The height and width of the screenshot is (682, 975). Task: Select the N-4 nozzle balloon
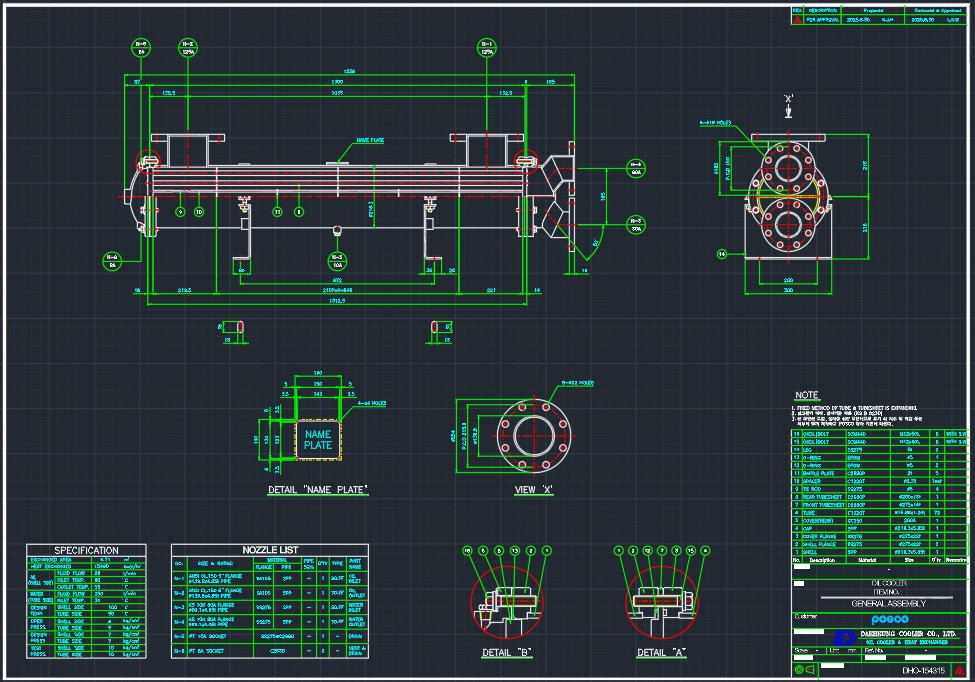(x=636, y=167)
